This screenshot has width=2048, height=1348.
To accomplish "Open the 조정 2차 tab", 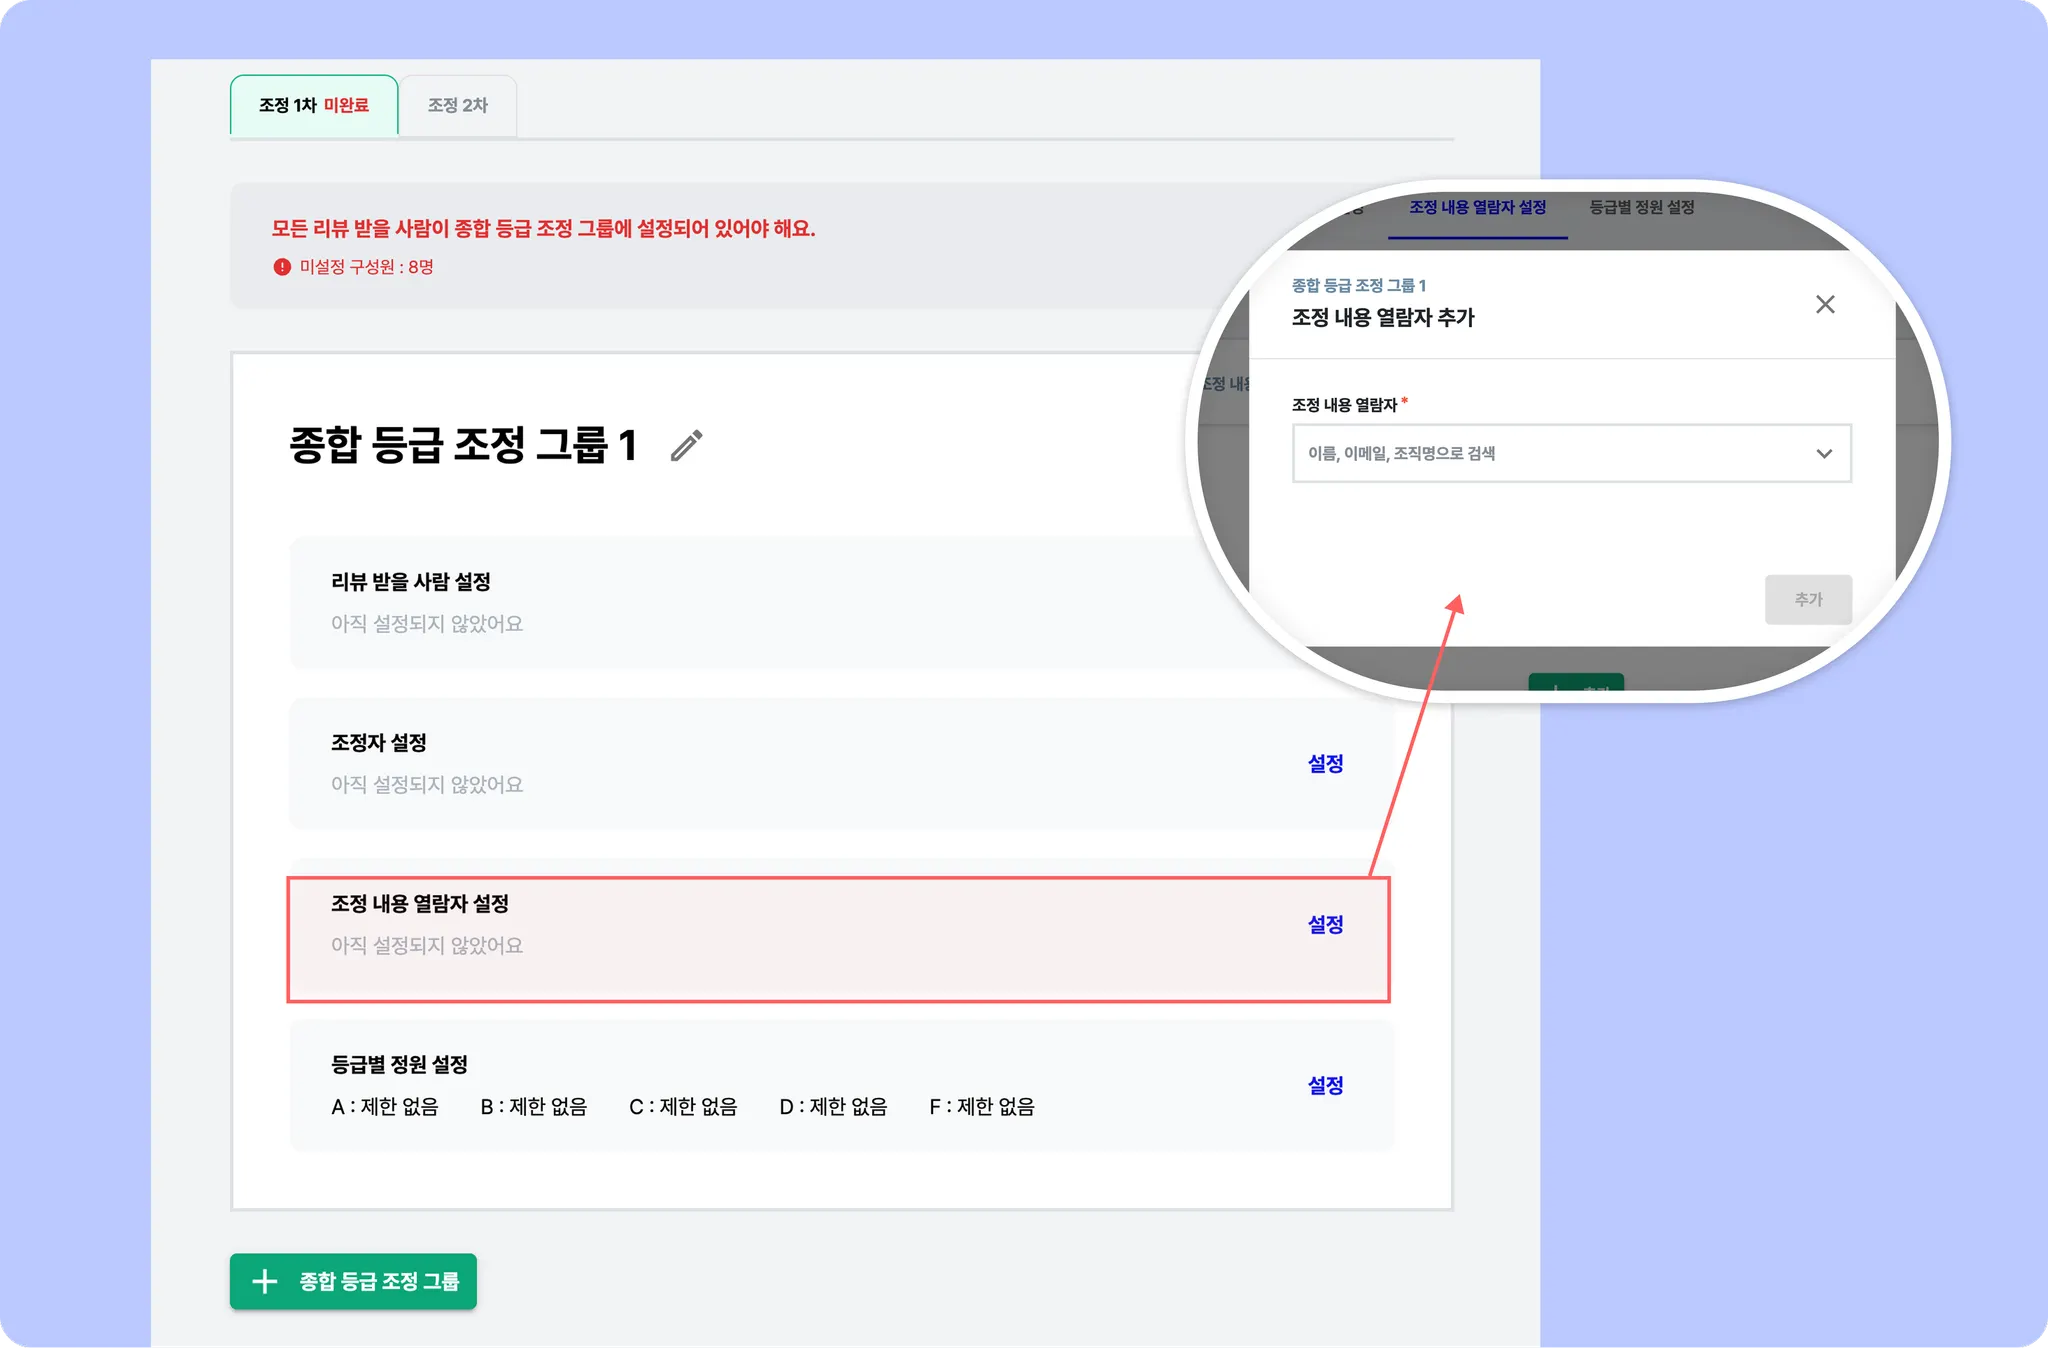I will (458, 106).
